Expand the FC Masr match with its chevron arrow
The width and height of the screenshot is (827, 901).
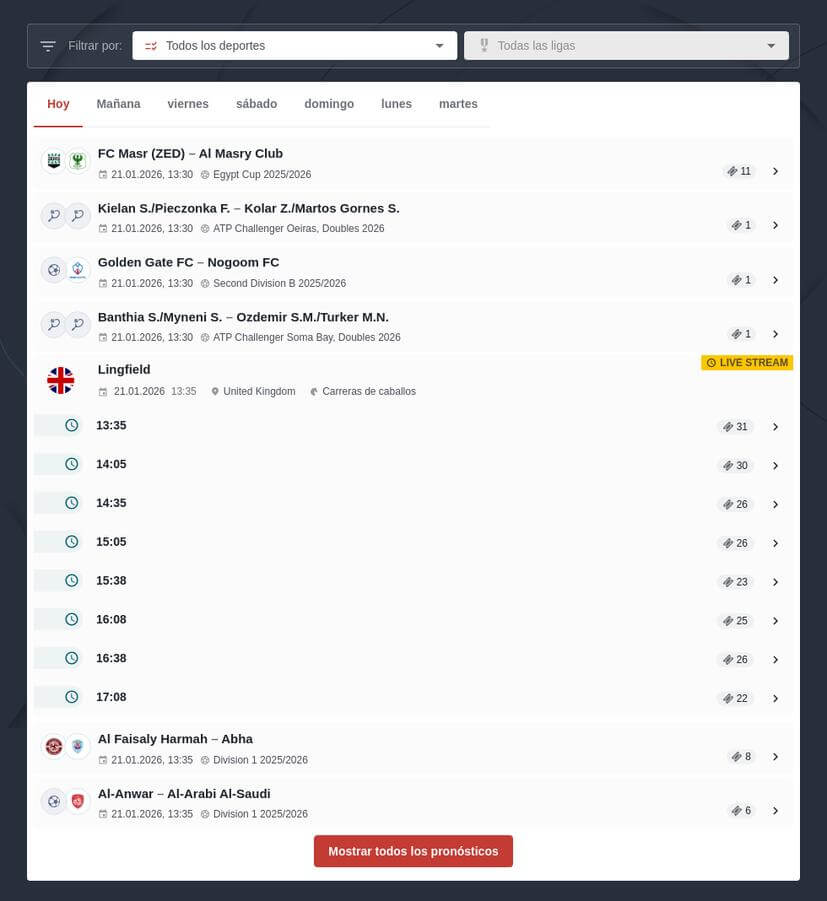[x=776, y=171]
